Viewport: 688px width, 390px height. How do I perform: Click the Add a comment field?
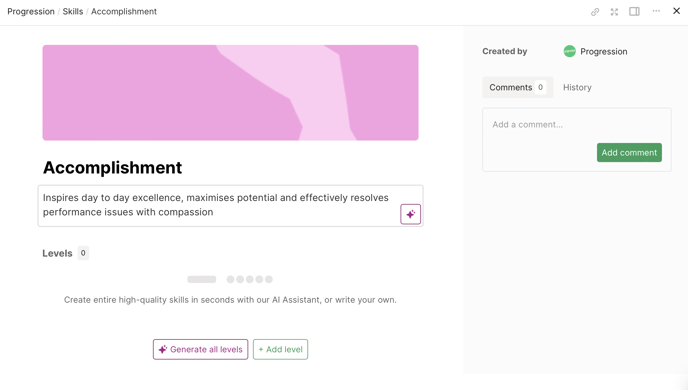pyautogui.click(x=577, y=125)
